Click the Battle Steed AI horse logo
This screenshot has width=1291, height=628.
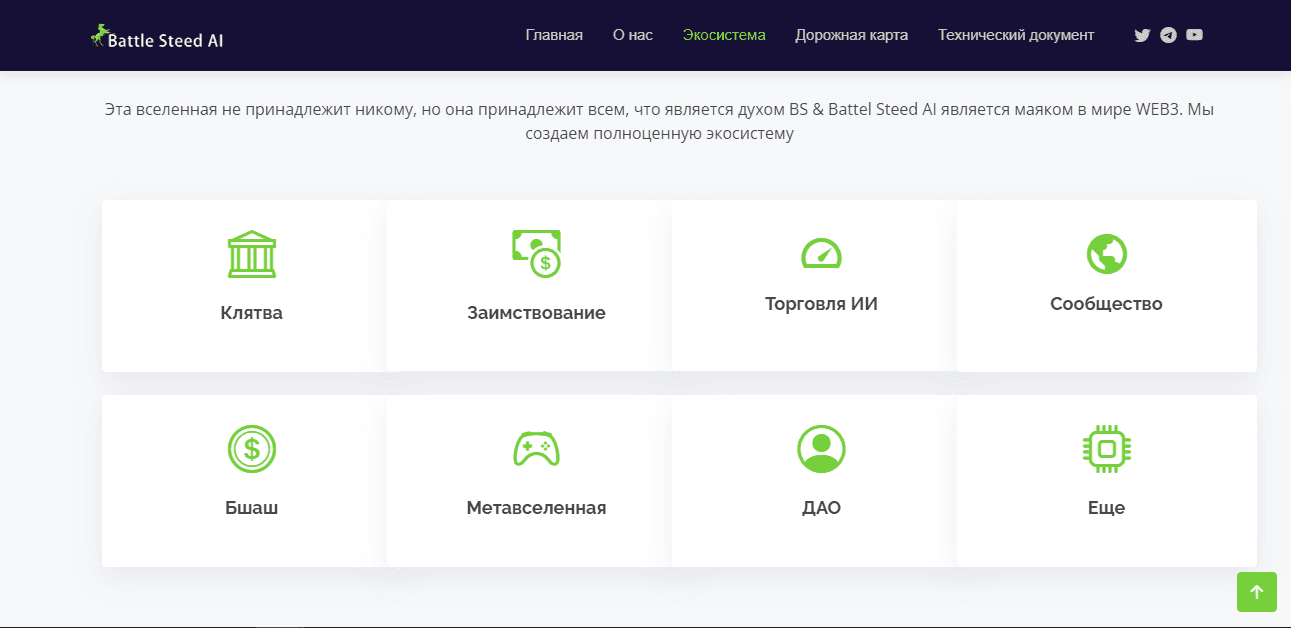99,32
